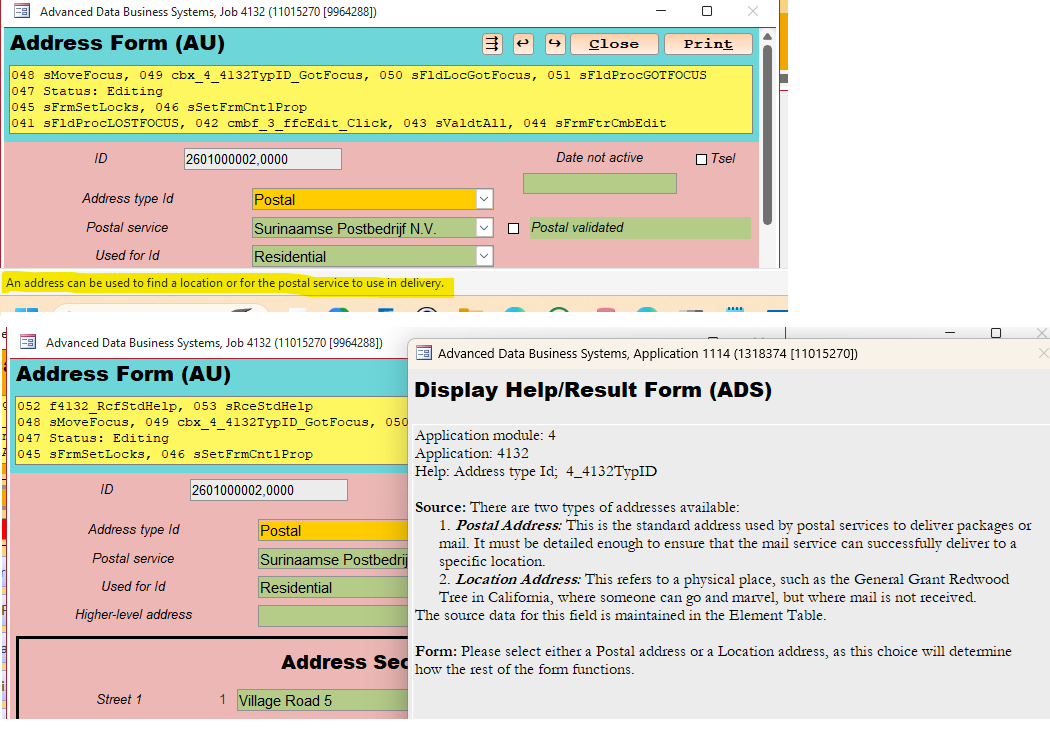Image resolution: width=1050 pixels, height=735 pixels.
Task: Click the Print button
Action: pyautogui.click(x=708, y=44)
